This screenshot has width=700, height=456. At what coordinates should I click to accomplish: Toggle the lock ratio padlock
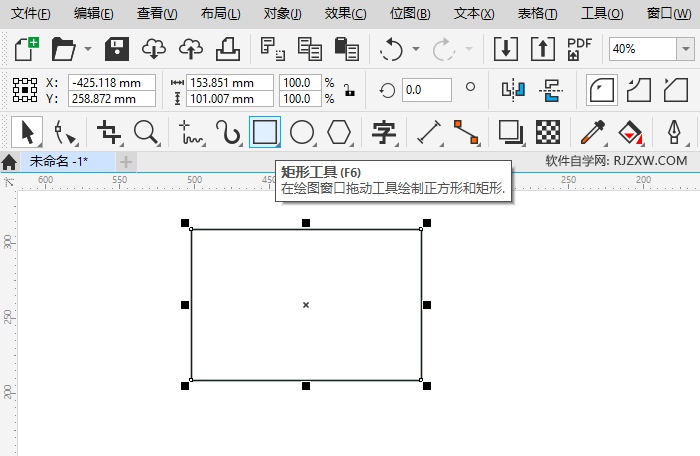(x=349, y=90)
